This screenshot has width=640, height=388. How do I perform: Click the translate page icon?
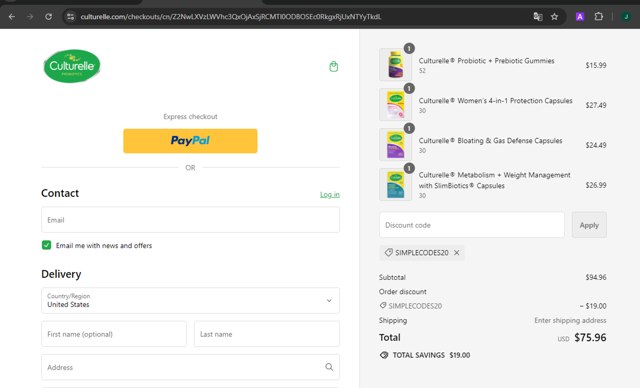pyautogui.click(x=538, y=17)
